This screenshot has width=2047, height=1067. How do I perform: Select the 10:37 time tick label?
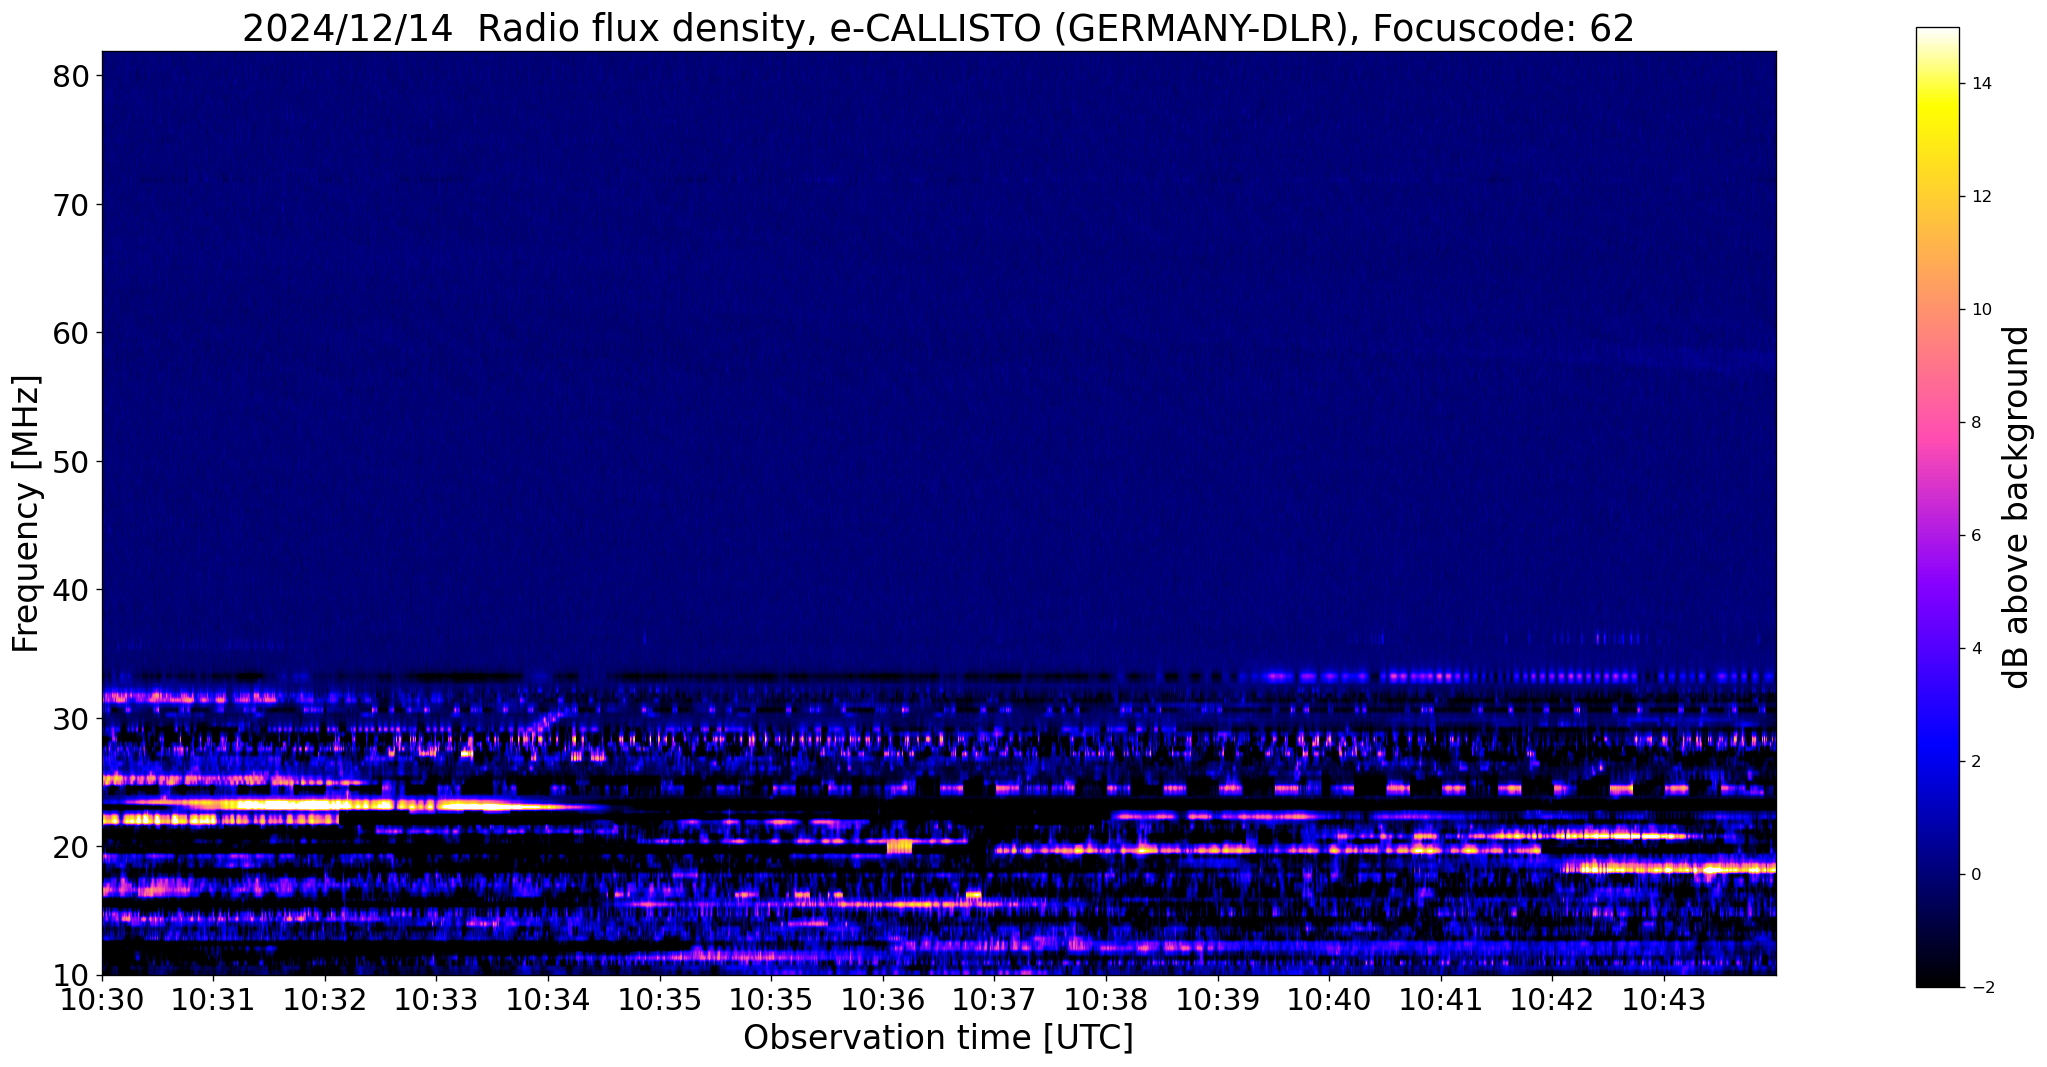(994, 1000)
